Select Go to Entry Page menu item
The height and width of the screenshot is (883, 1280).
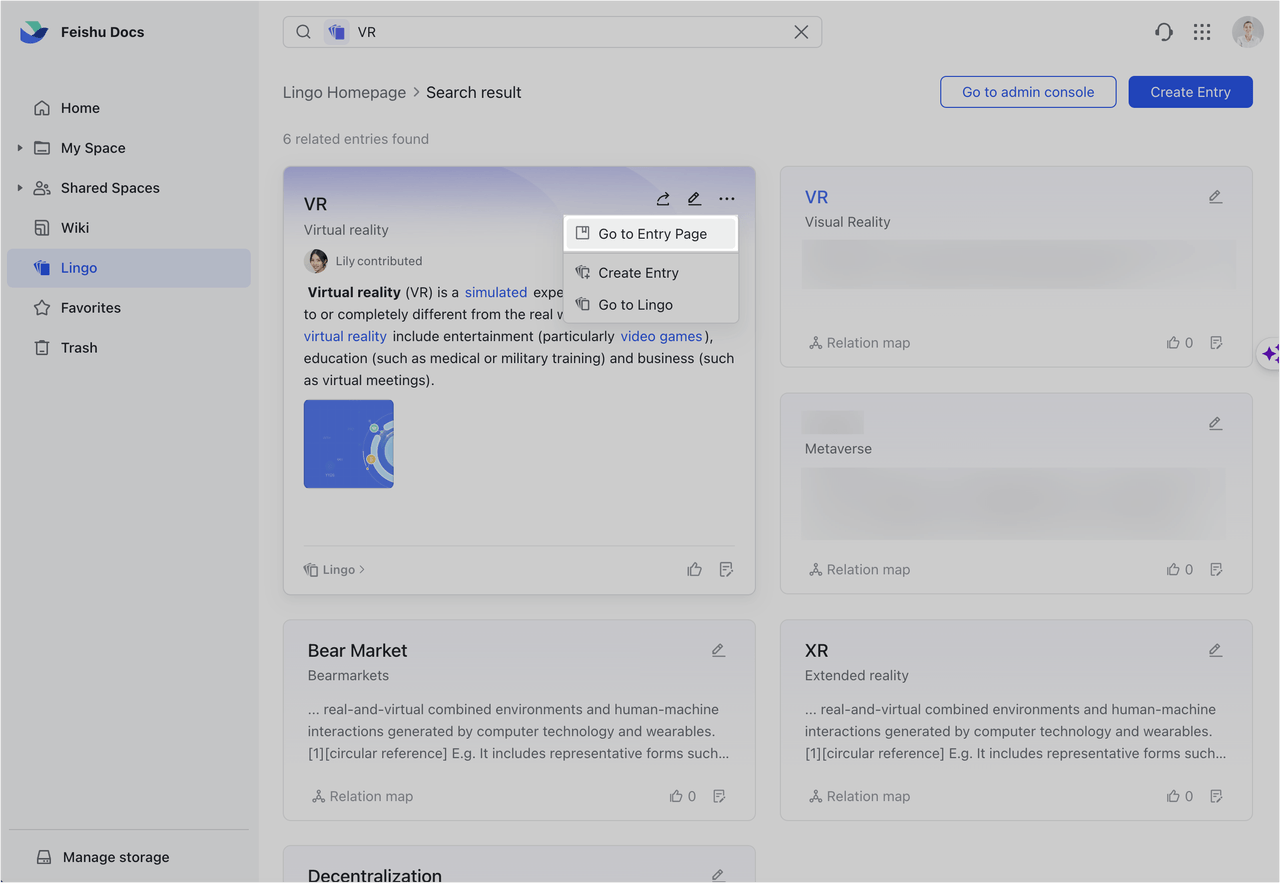click(651, 234)
